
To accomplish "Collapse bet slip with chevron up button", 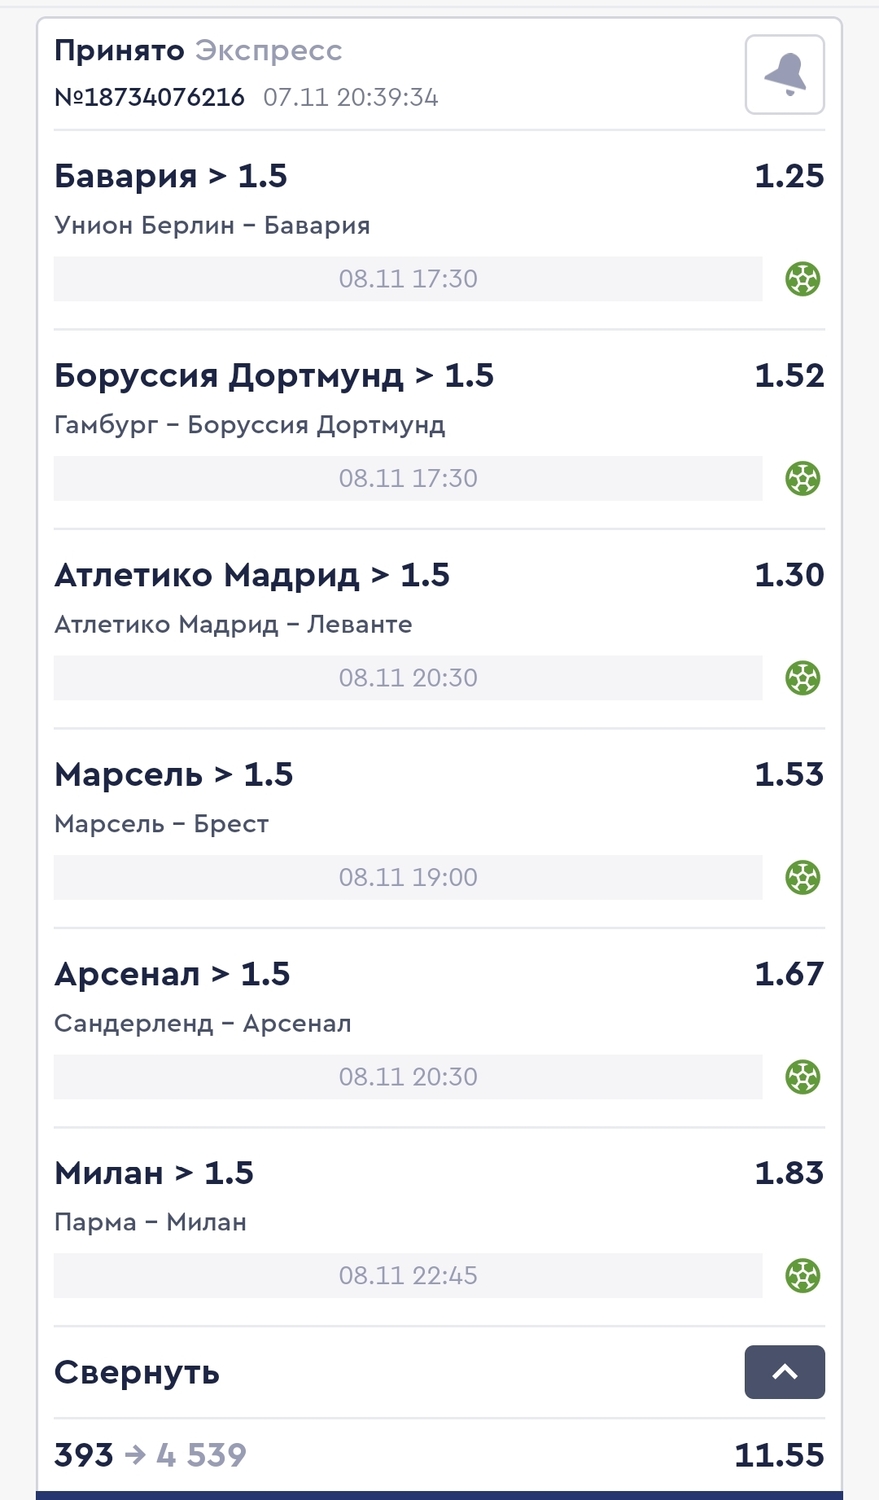I will (785, 1372).
